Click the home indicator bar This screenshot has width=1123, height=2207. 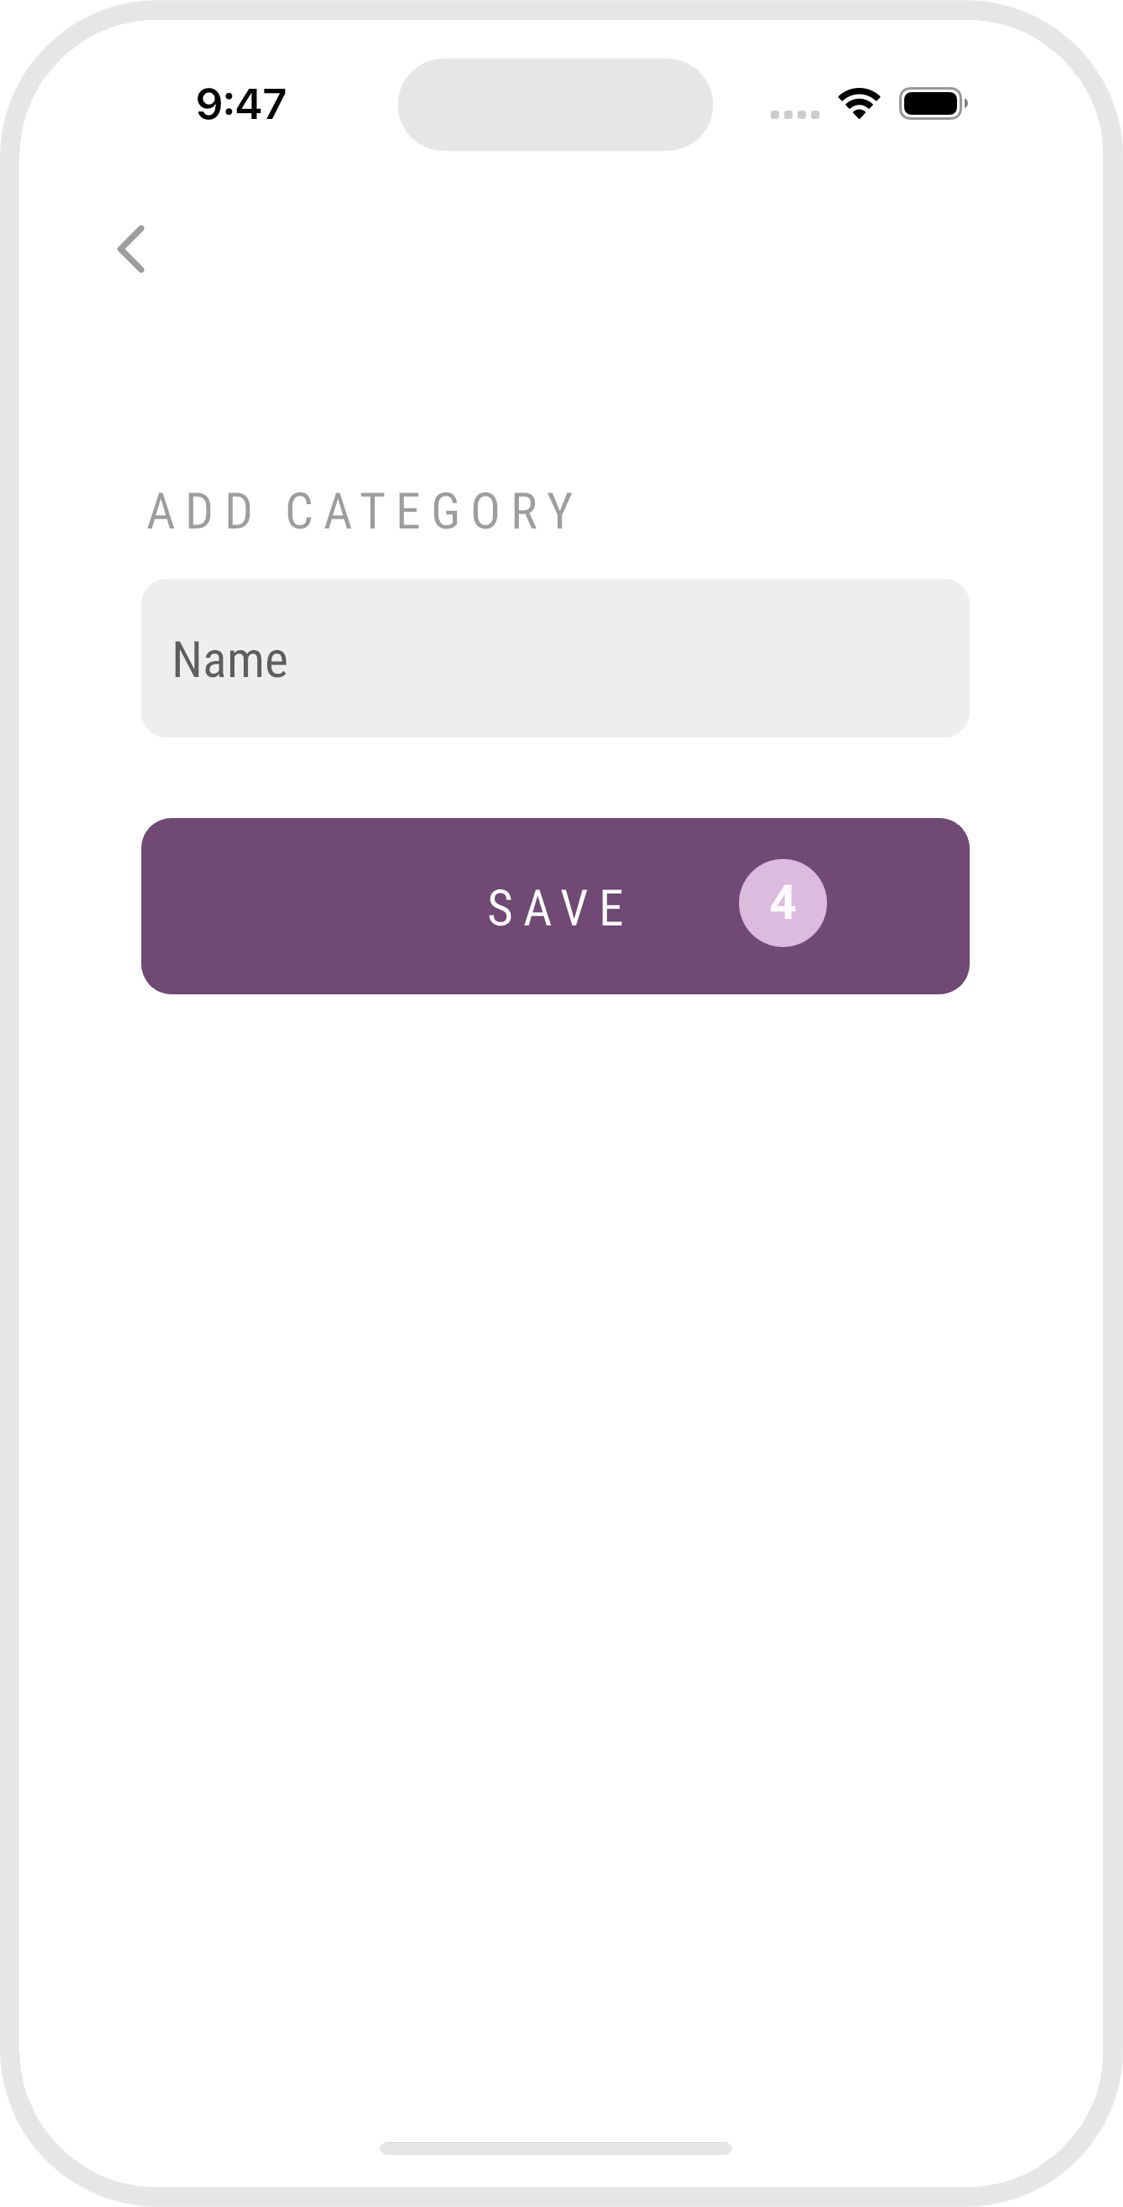click(x=555, y=2148)
